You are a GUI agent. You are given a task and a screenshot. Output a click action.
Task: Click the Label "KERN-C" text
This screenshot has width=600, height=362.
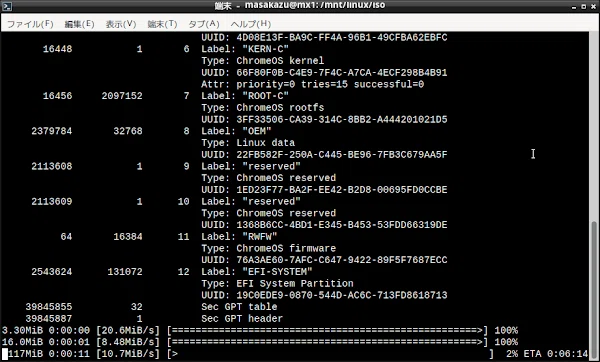[x=245, y=49]
